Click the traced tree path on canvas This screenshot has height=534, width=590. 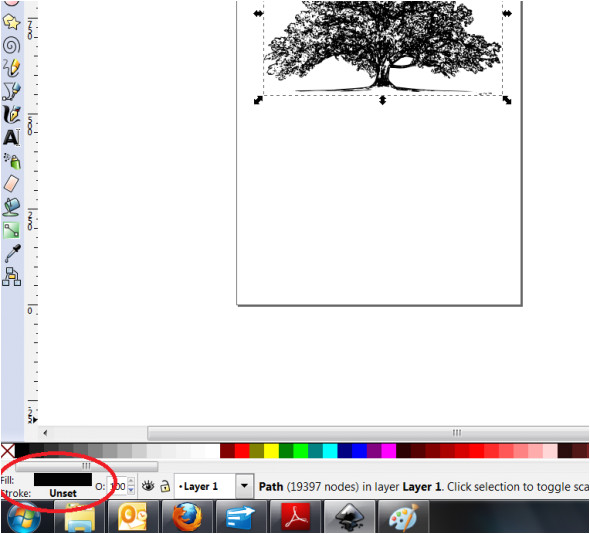coord(382,47)
